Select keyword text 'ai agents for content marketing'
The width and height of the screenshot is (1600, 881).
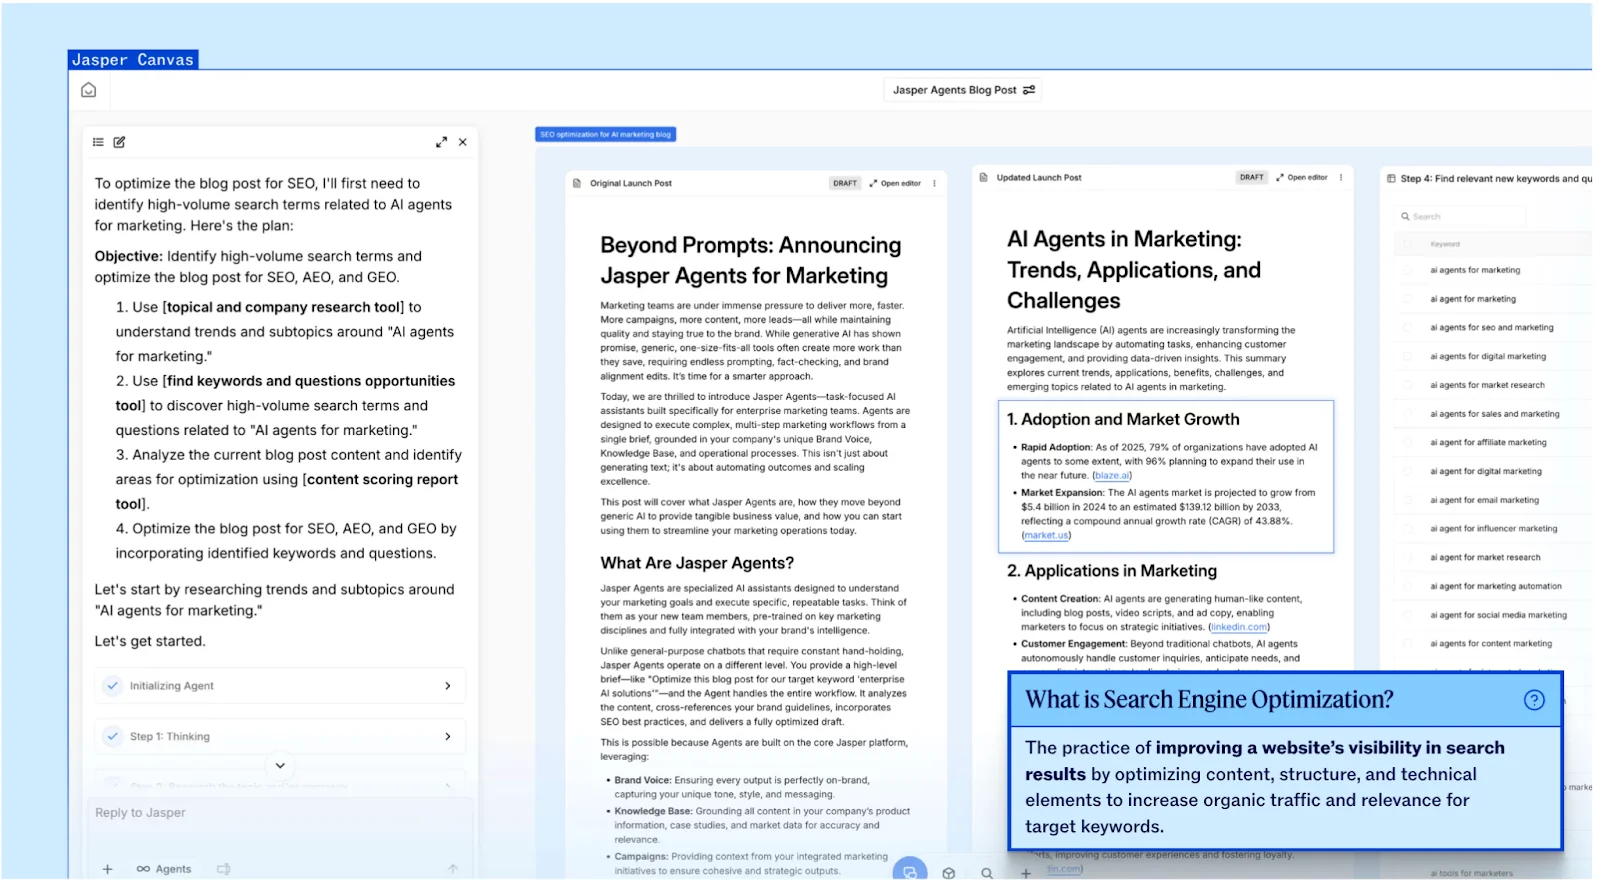click(x=1491, y=644)
